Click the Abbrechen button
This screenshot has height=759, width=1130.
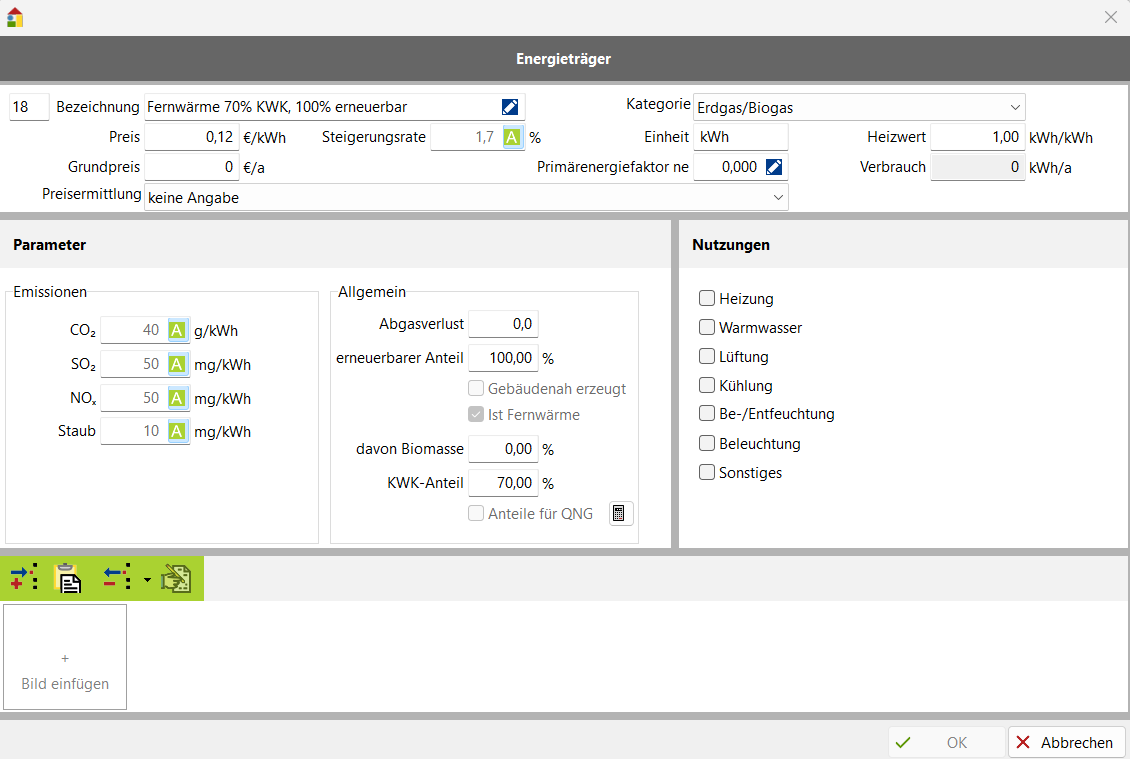tap(1066, 742)
